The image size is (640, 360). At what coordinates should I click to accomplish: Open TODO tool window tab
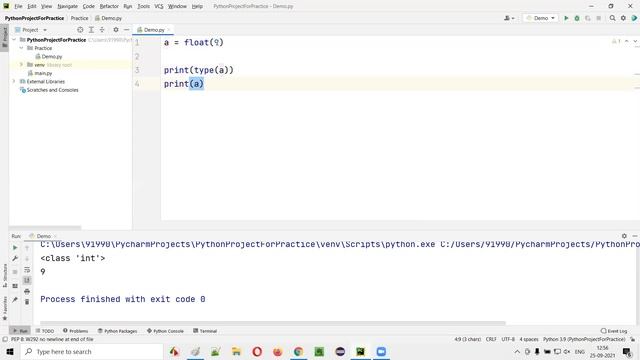tap(45, 331)
